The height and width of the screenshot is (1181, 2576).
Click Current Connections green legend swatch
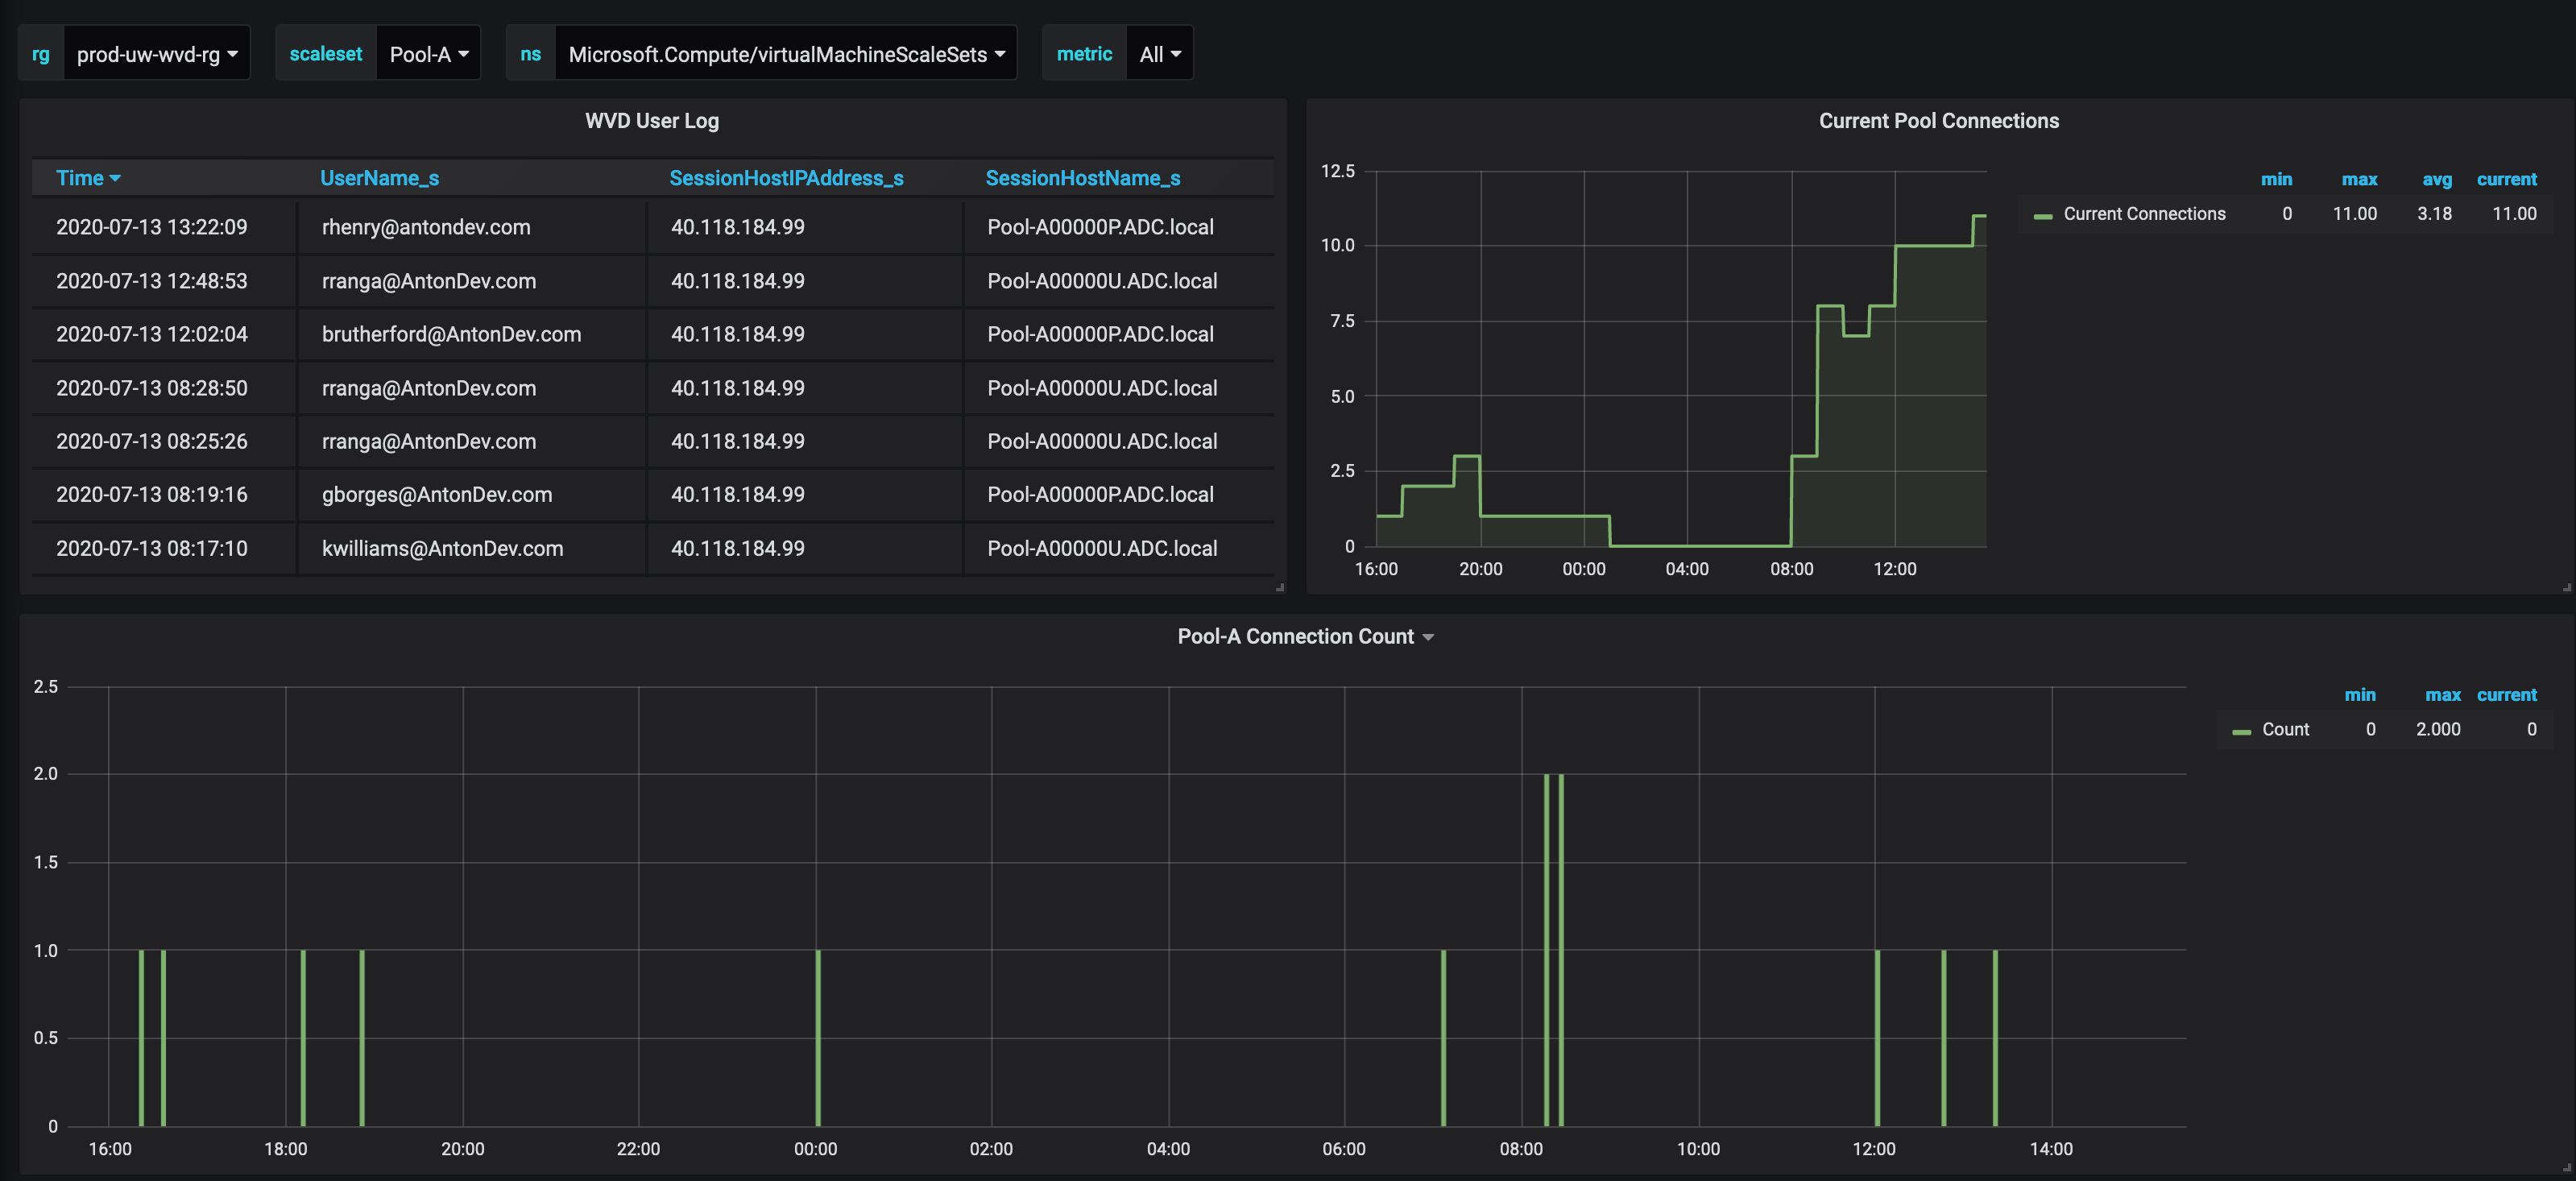point(2042,216)
